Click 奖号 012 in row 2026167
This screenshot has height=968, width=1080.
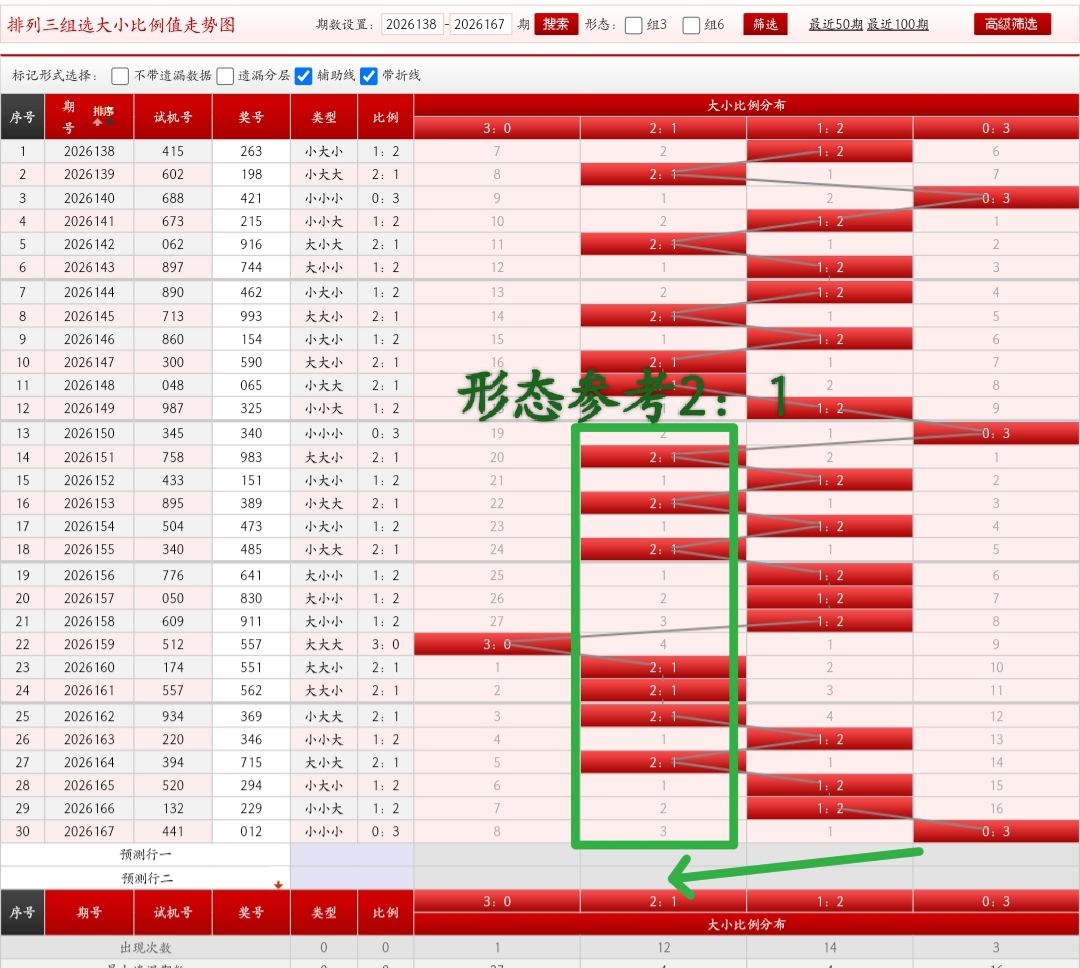(x=251, y=832)
